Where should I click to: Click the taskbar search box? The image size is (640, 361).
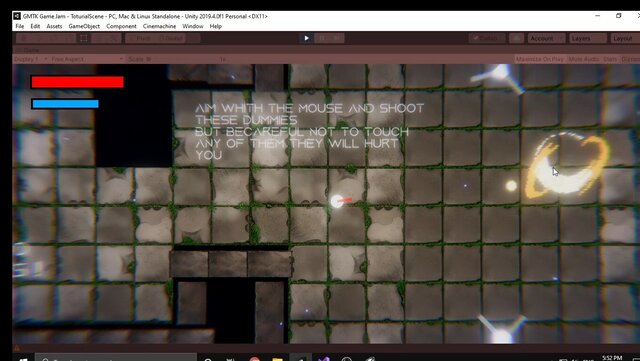pos(116,358)
